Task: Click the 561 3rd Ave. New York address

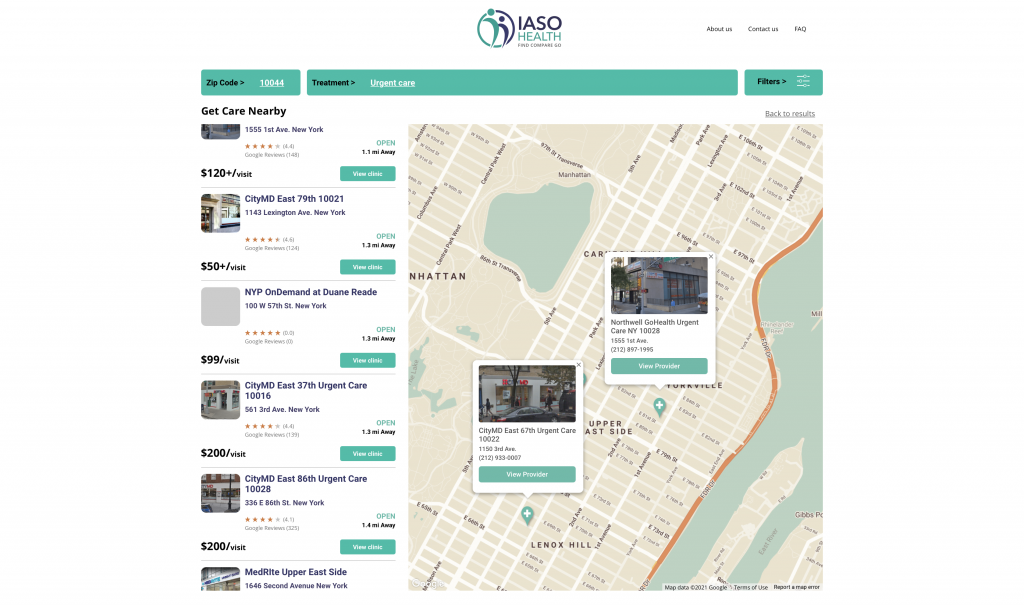Action: pyautogui.click(x=282, y=410)
